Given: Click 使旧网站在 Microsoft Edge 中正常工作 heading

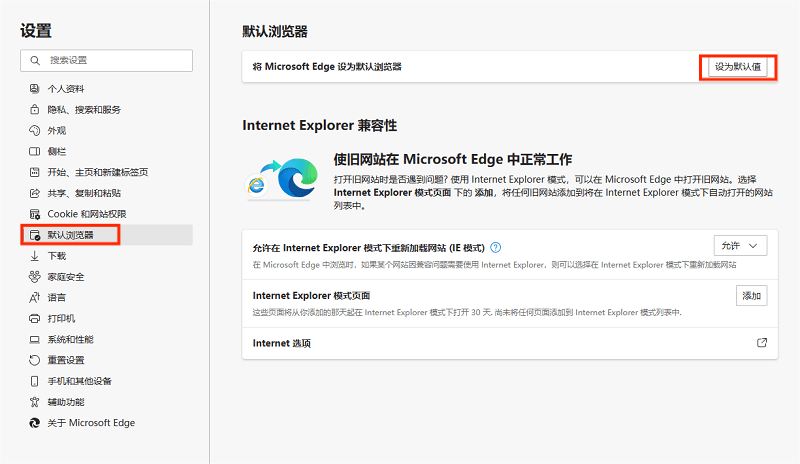Looking at the screenshot, I should click(x=453, y=160).
